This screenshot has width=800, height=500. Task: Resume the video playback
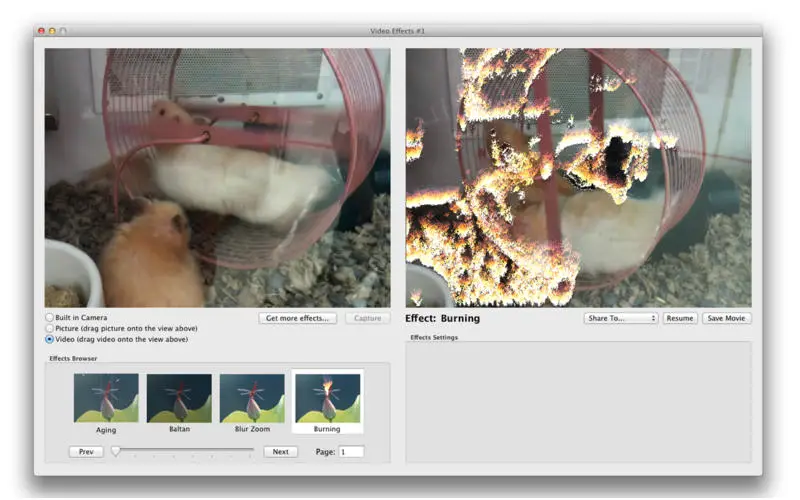tap(680, 318)
